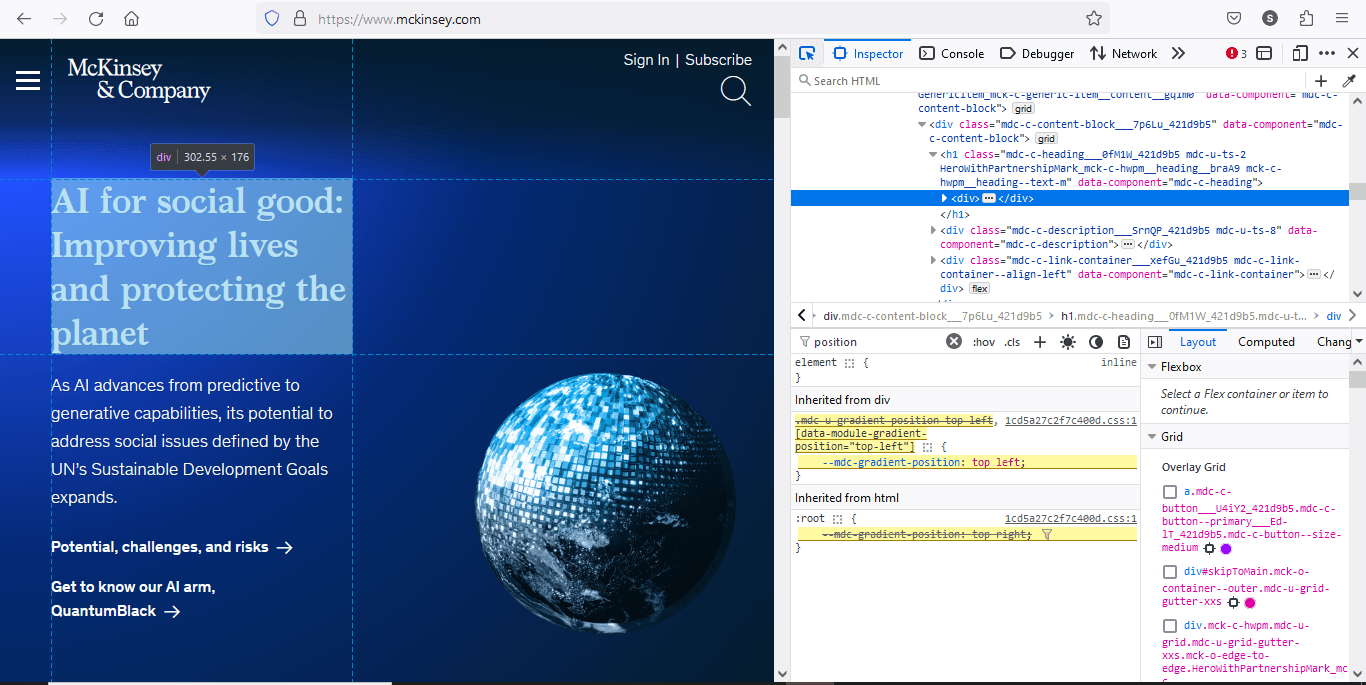The image size is (1366, 685).
Task: Open the Computed tab
Action: (x=1266, y=342)
